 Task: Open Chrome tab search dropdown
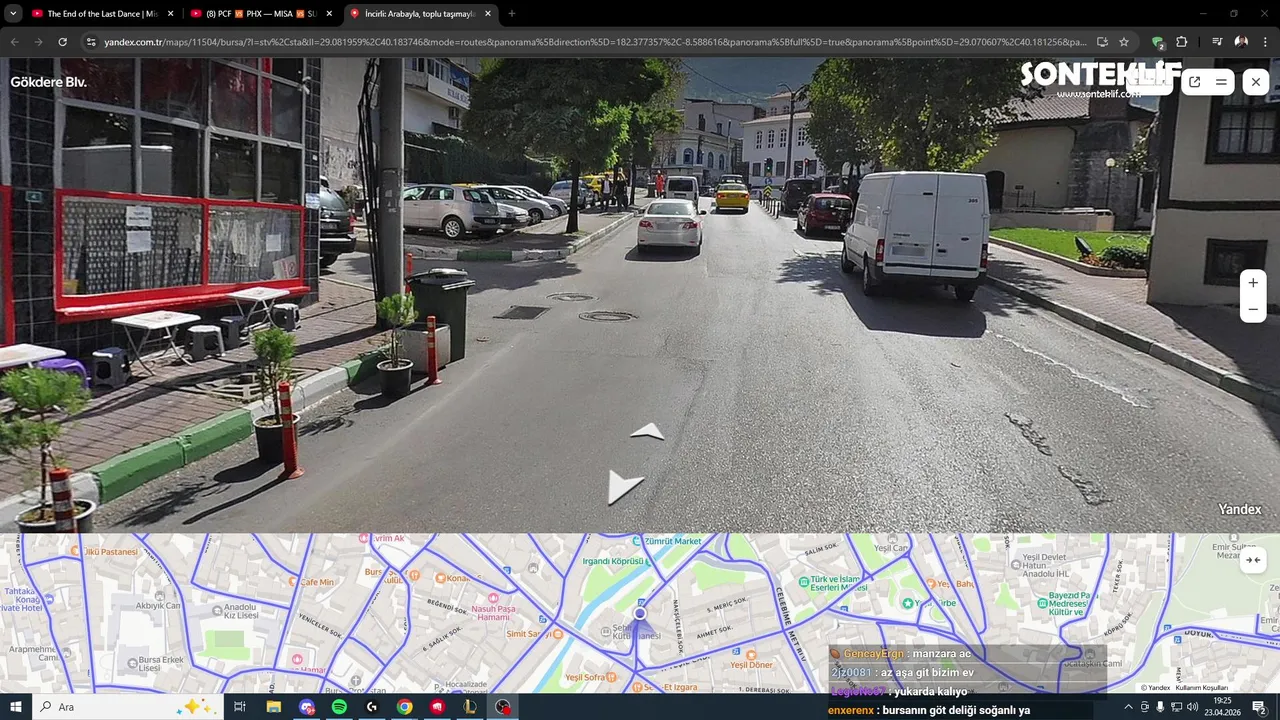[13, 13]
